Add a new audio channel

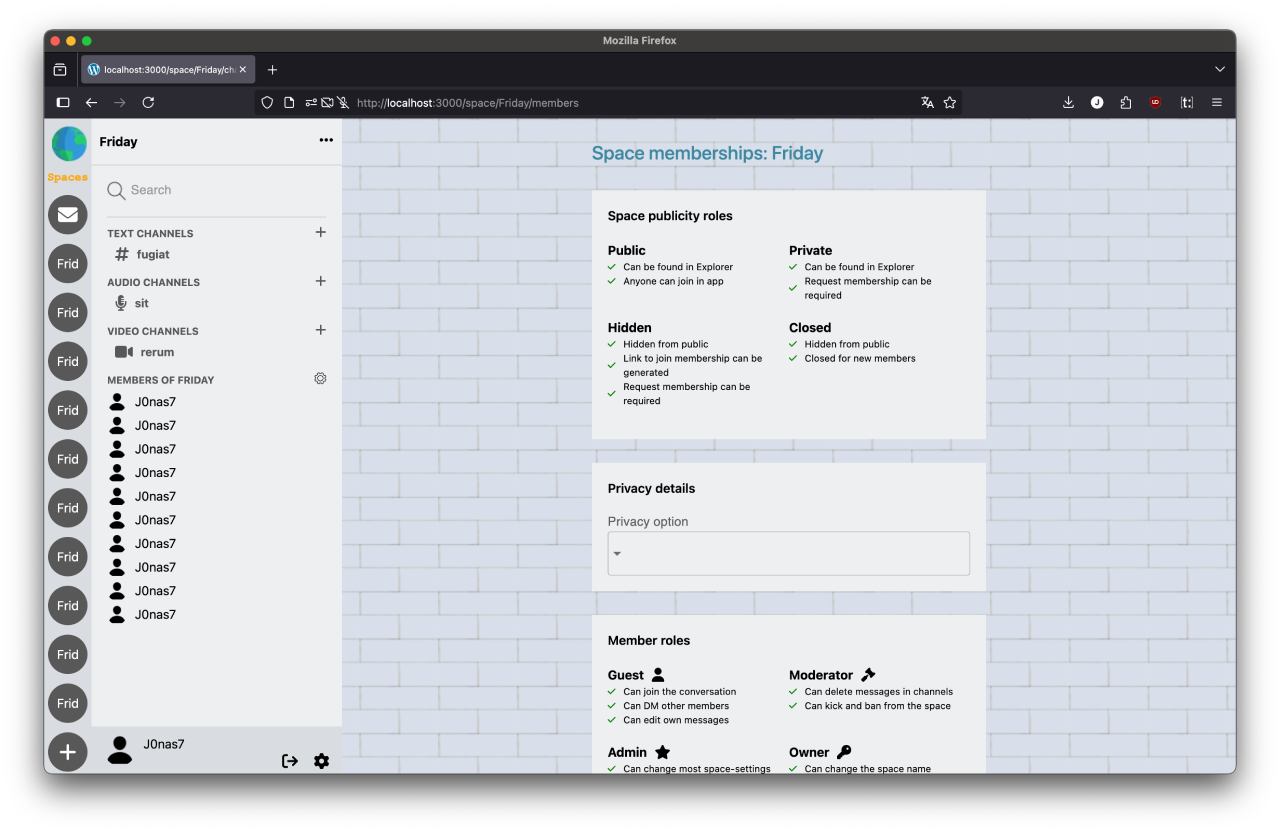click(320, 281)
